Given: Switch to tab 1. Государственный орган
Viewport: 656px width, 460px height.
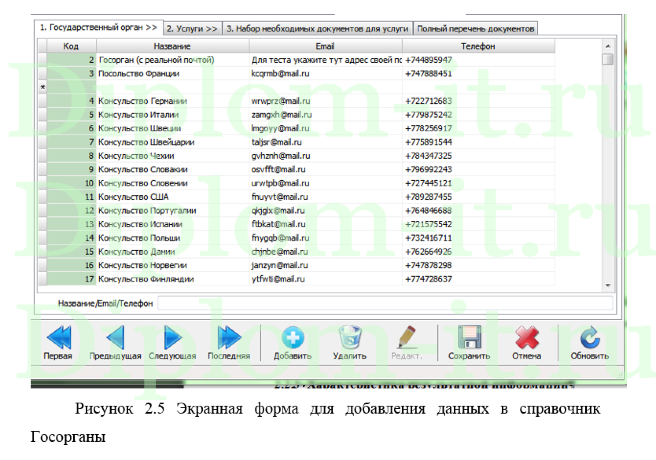Looking at the screenshot, I should (98, 28).
